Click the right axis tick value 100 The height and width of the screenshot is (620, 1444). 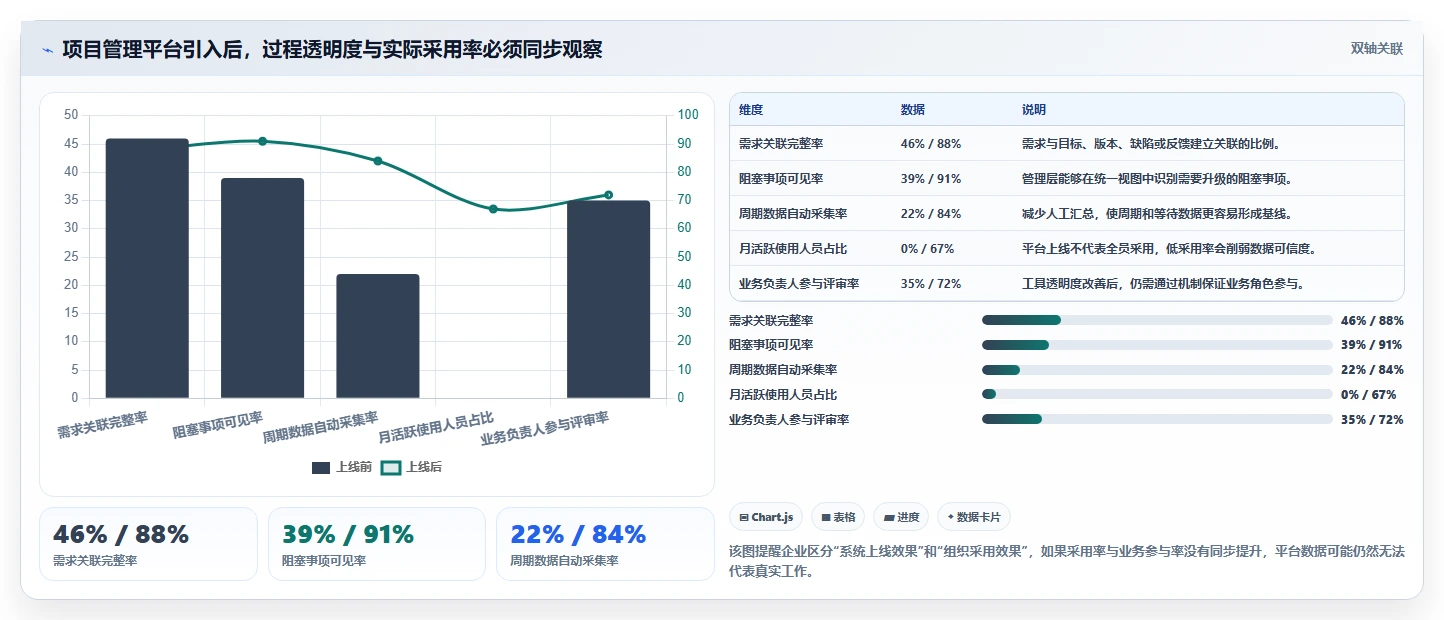[x=688, y=115]
